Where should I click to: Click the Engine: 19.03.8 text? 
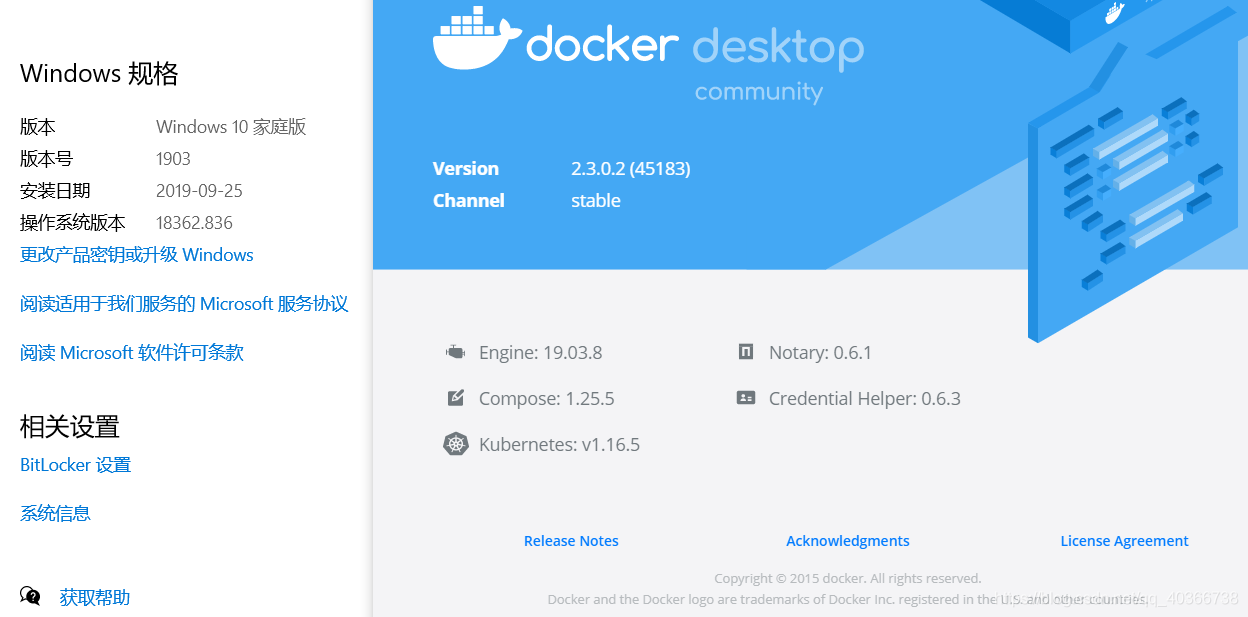click(x=541, y=353)
